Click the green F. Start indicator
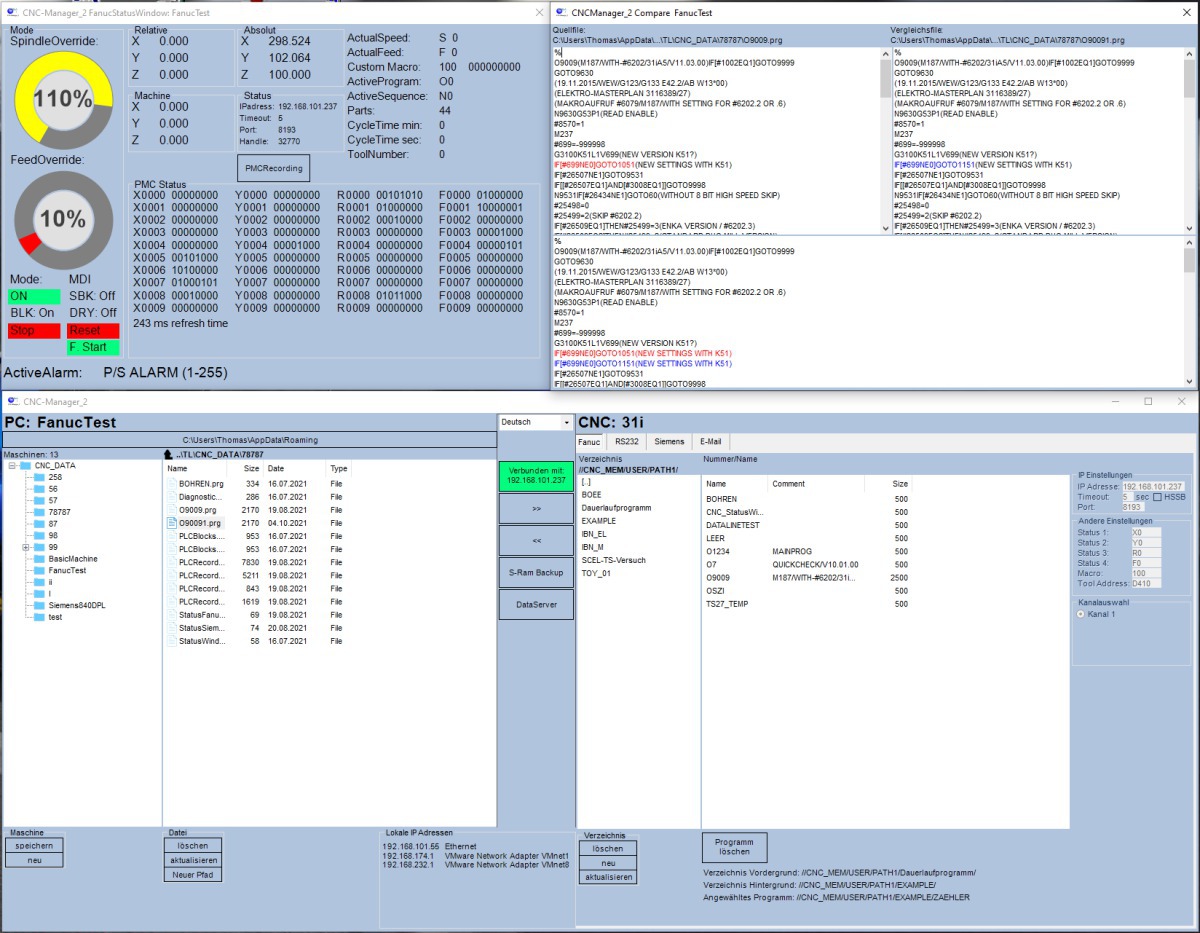Screen dimensions: 1200x933 (x=93, y=347)
